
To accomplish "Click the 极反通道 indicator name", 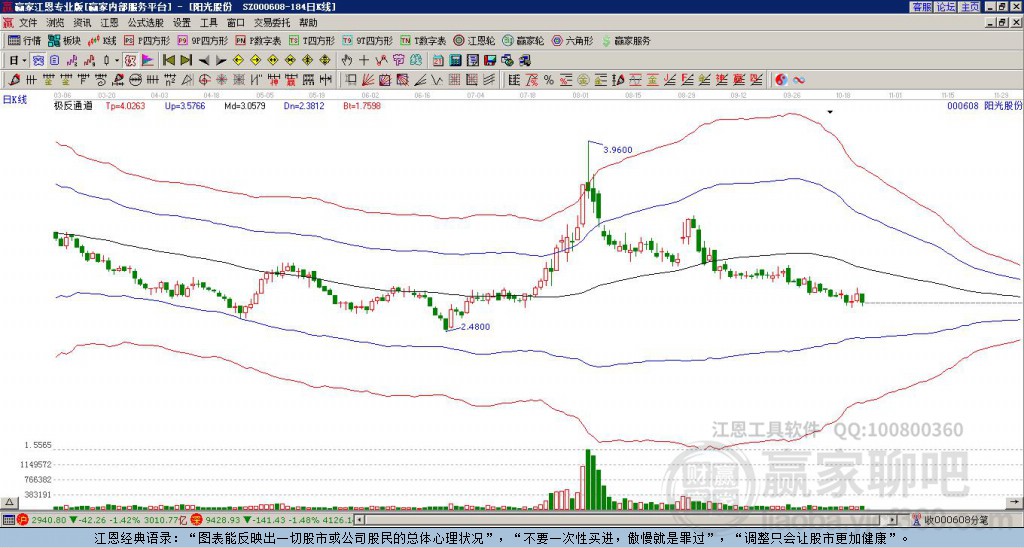I will 73,105.
